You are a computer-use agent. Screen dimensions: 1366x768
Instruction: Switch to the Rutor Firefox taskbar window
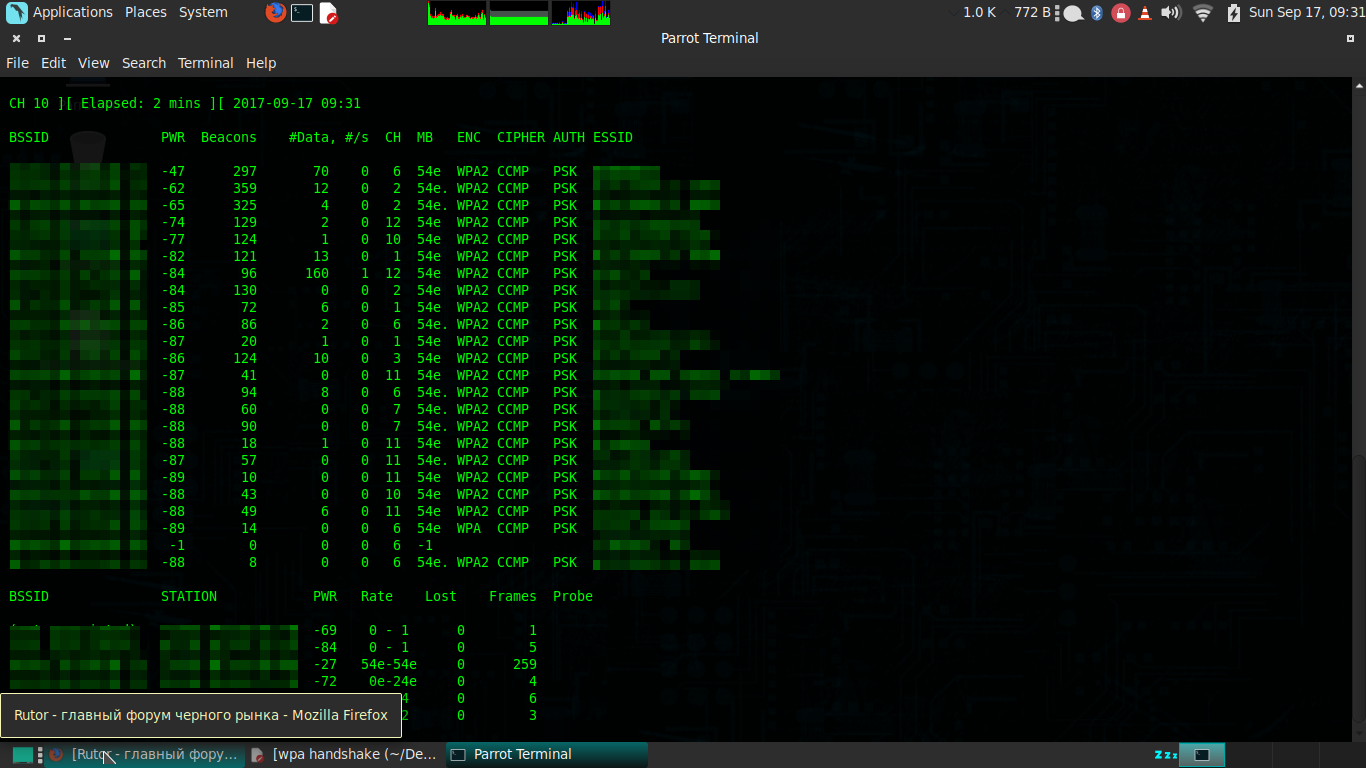point(145,755)
